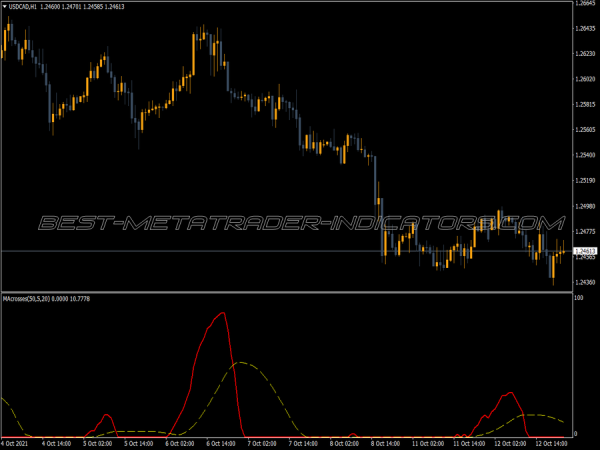Click the 1.26435 price scale label
The height and width of the screenshot is (450, 600).
point(585,28)
